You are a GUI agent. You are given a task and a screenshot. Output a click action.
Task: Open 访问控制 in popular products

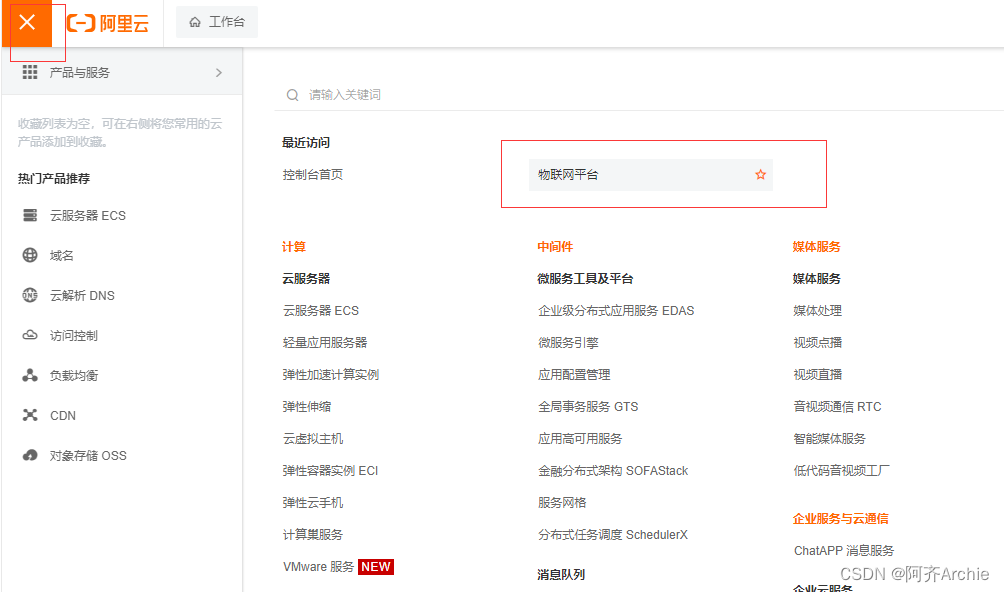pos(74,335)
